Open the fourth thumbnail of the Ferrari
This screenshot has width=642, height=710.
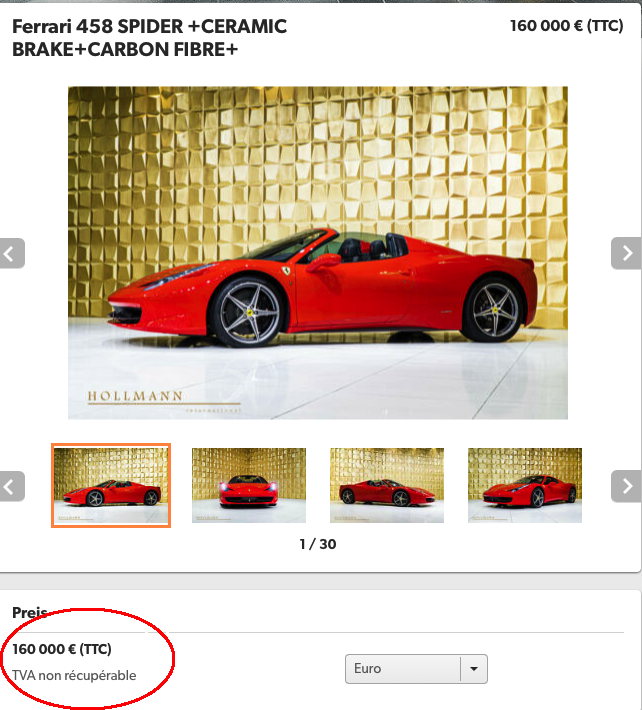point(525,485)
